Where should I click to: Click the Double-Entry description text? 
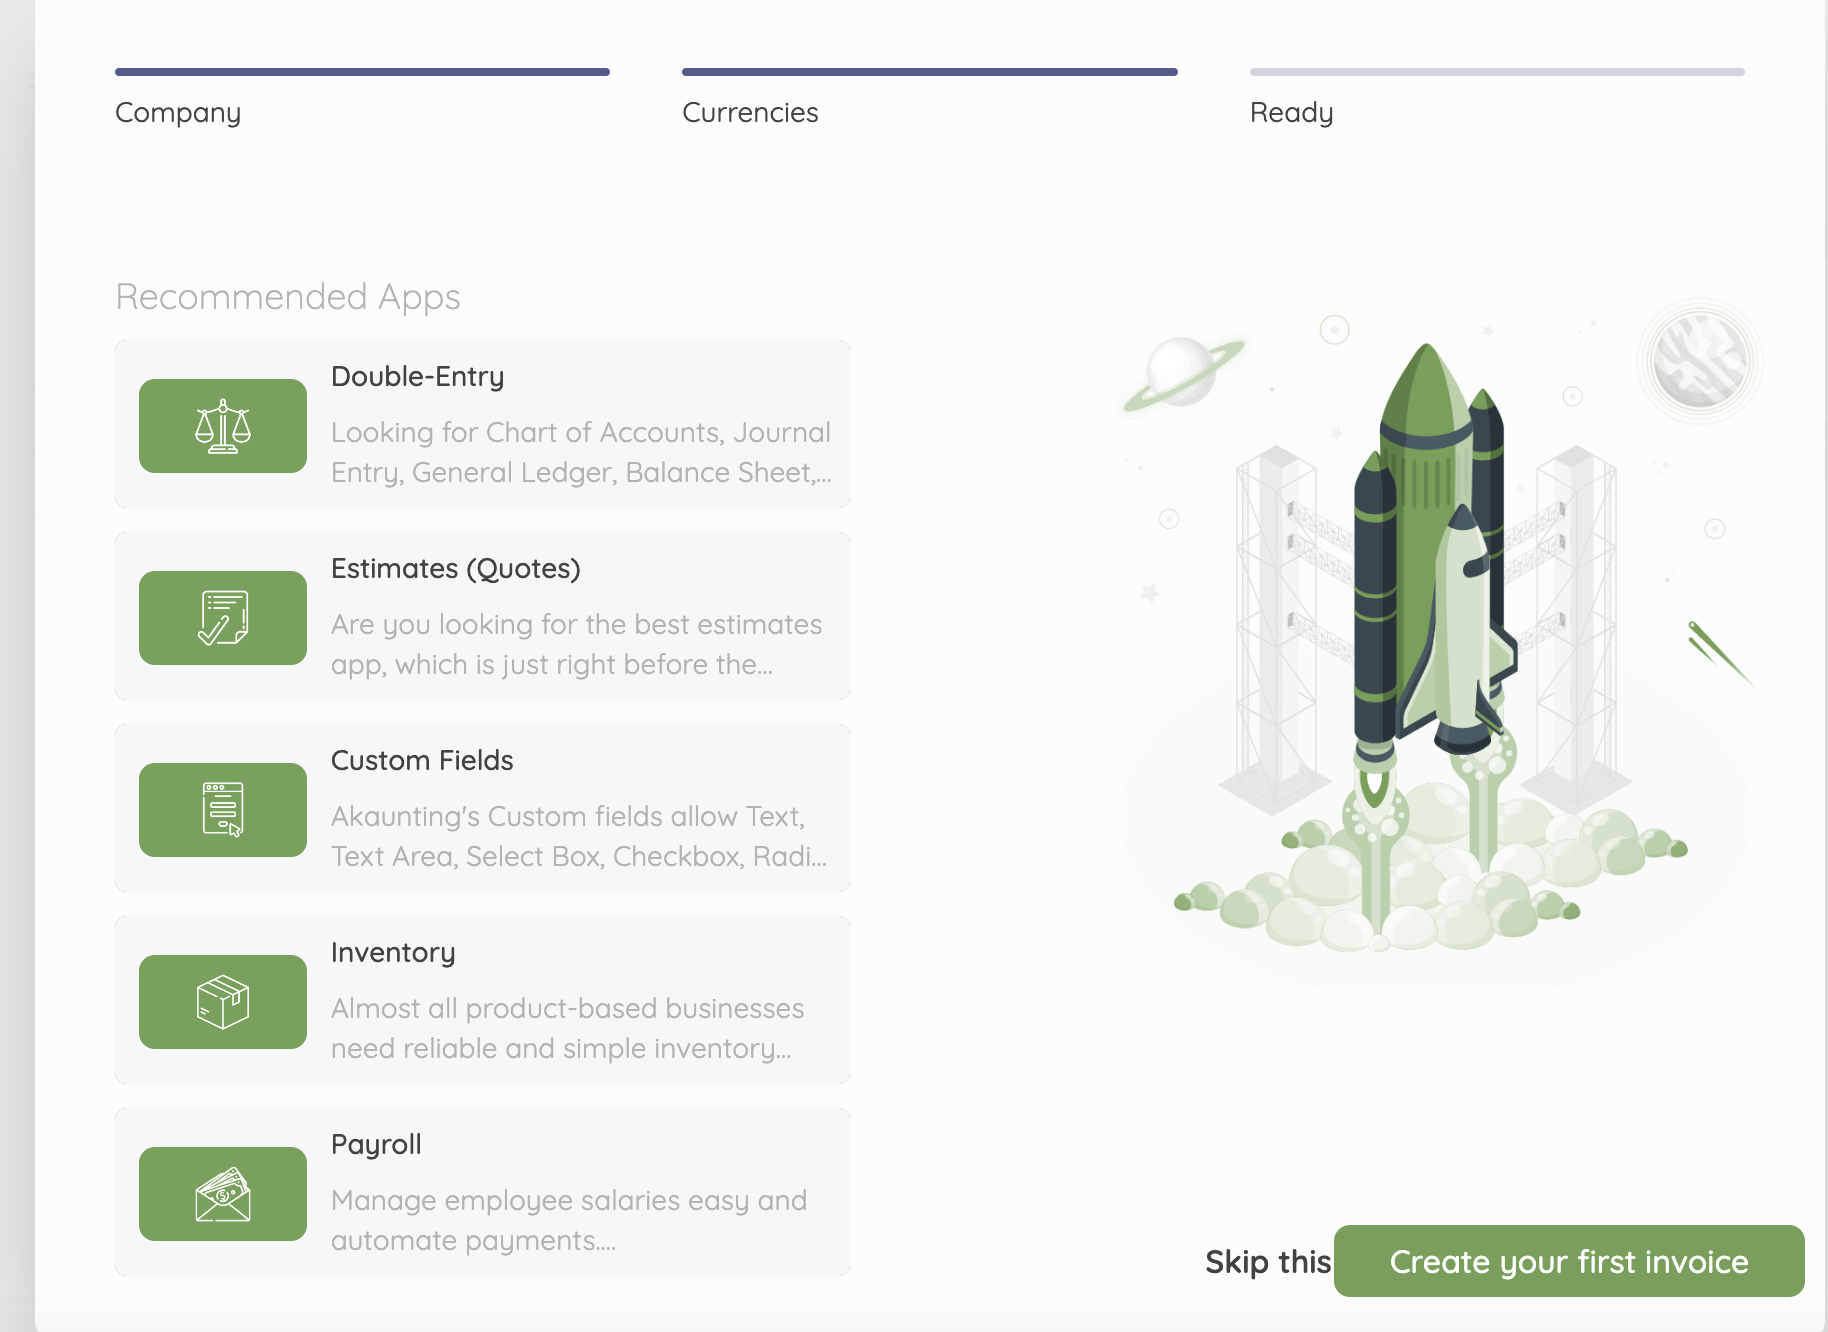[580, 452]
